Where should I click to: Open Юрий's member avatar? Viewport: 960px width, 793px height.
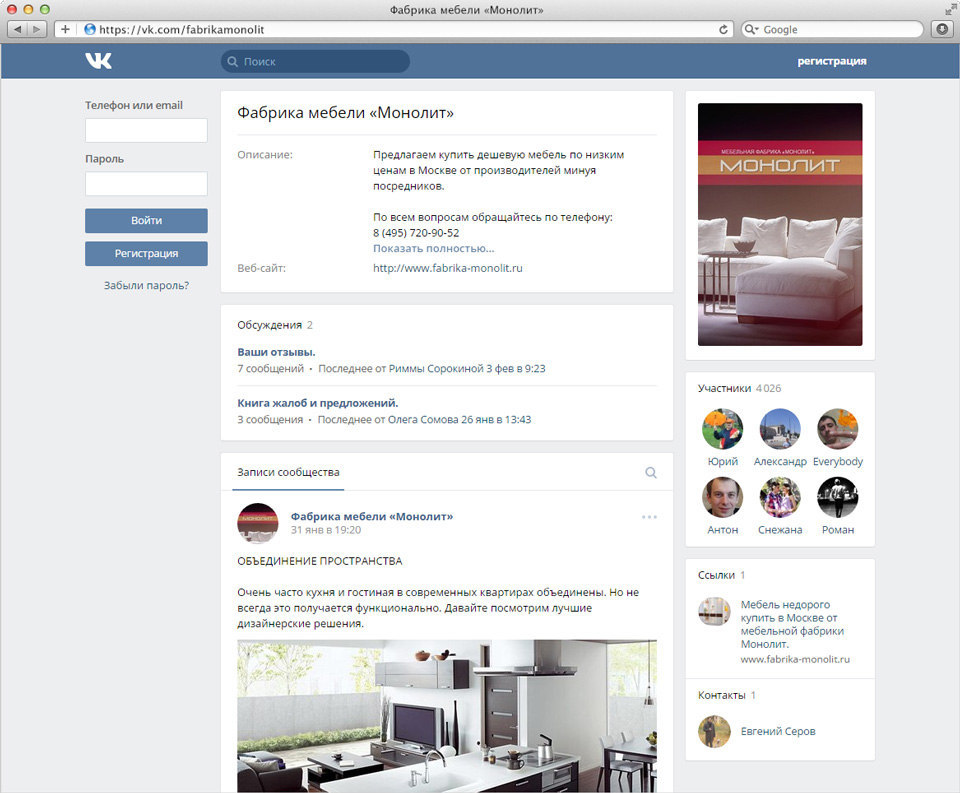pos(722,429)
